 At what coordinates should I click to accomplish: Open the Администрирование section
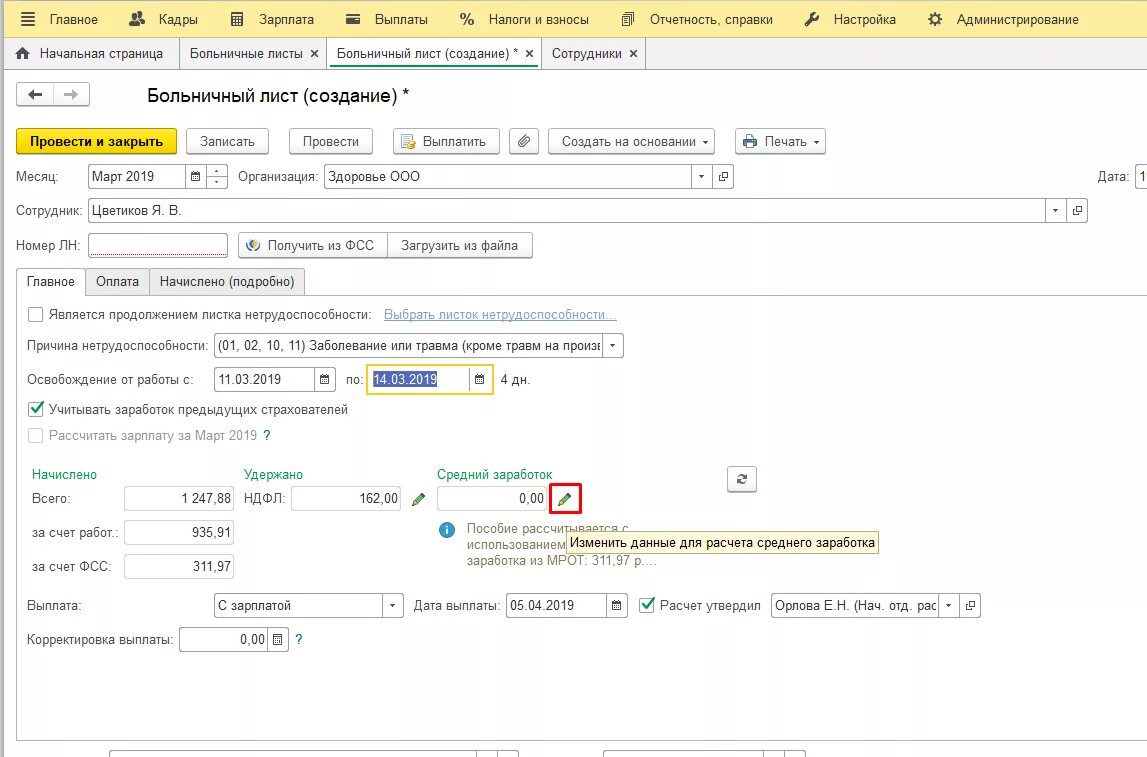(1004, 20)
